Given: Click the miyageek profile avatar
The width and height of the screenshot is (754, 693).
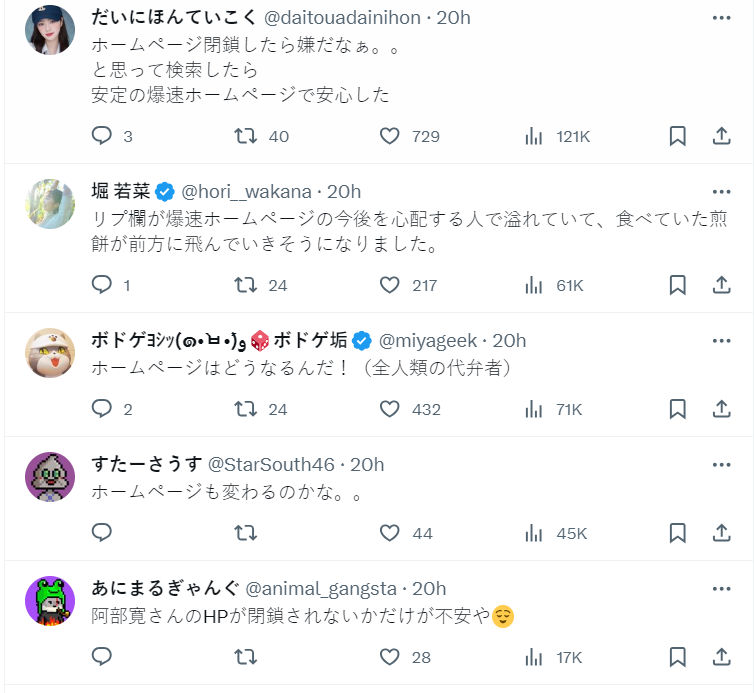Looking at the screenshot, I should click(x=49, y=352).
